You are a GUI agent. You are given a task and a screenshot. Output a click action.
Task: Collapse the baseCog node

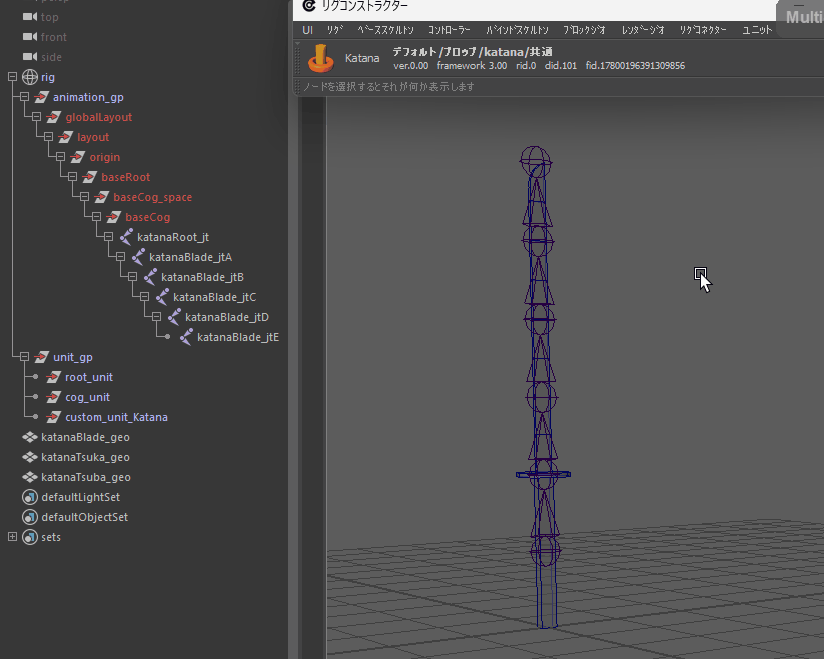pyautogui.click(x=96, y=217)
